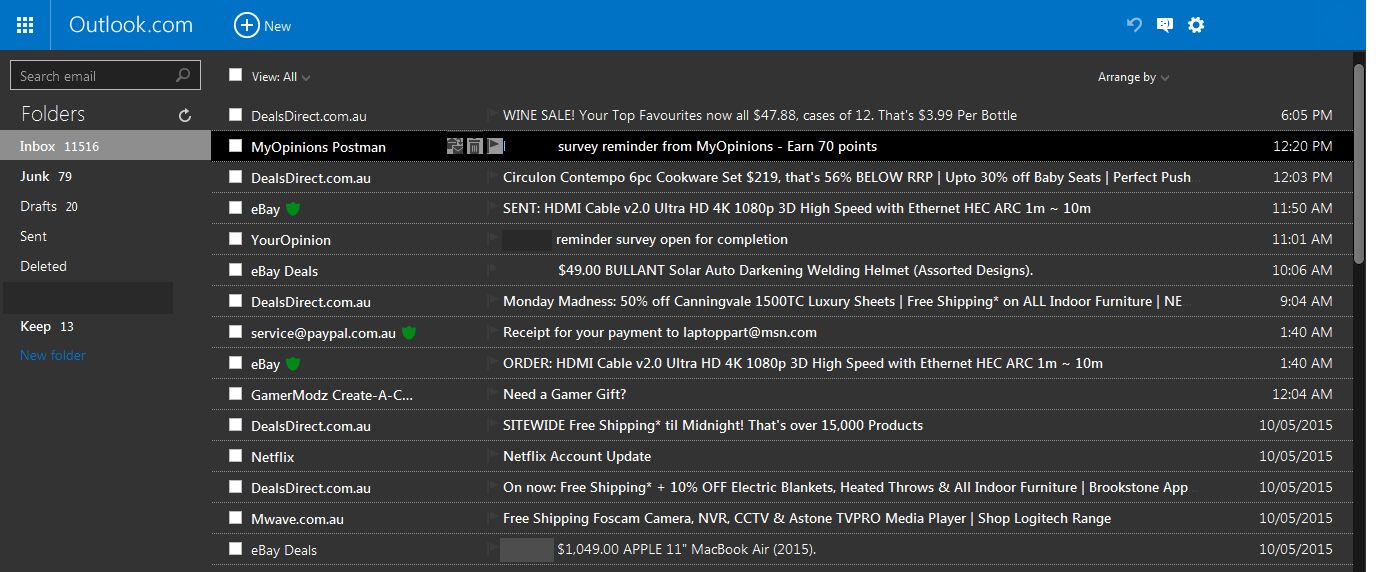Viewport: 1378px width, 572px height.
Task: Tick the select-all checkbox beside View
Action: click(x=235, y=75)
